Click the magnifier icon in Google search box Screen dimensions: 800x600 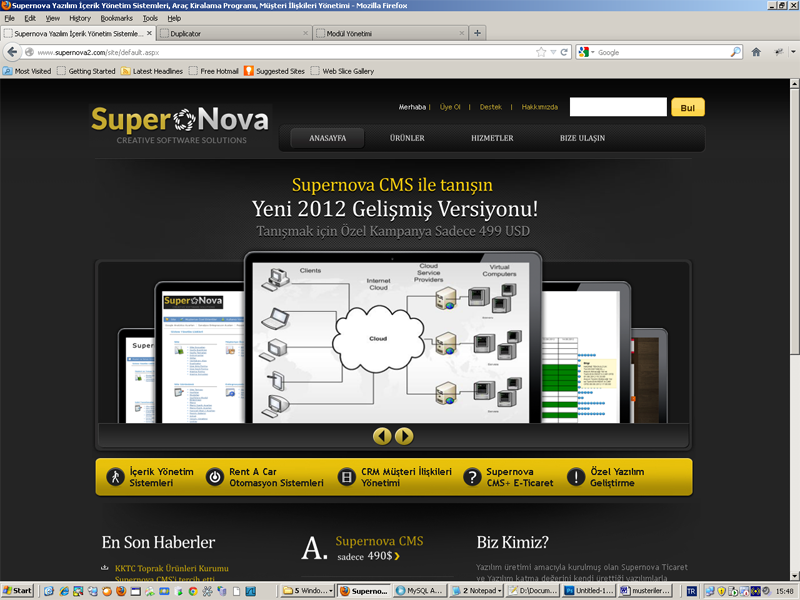point(735,52)
